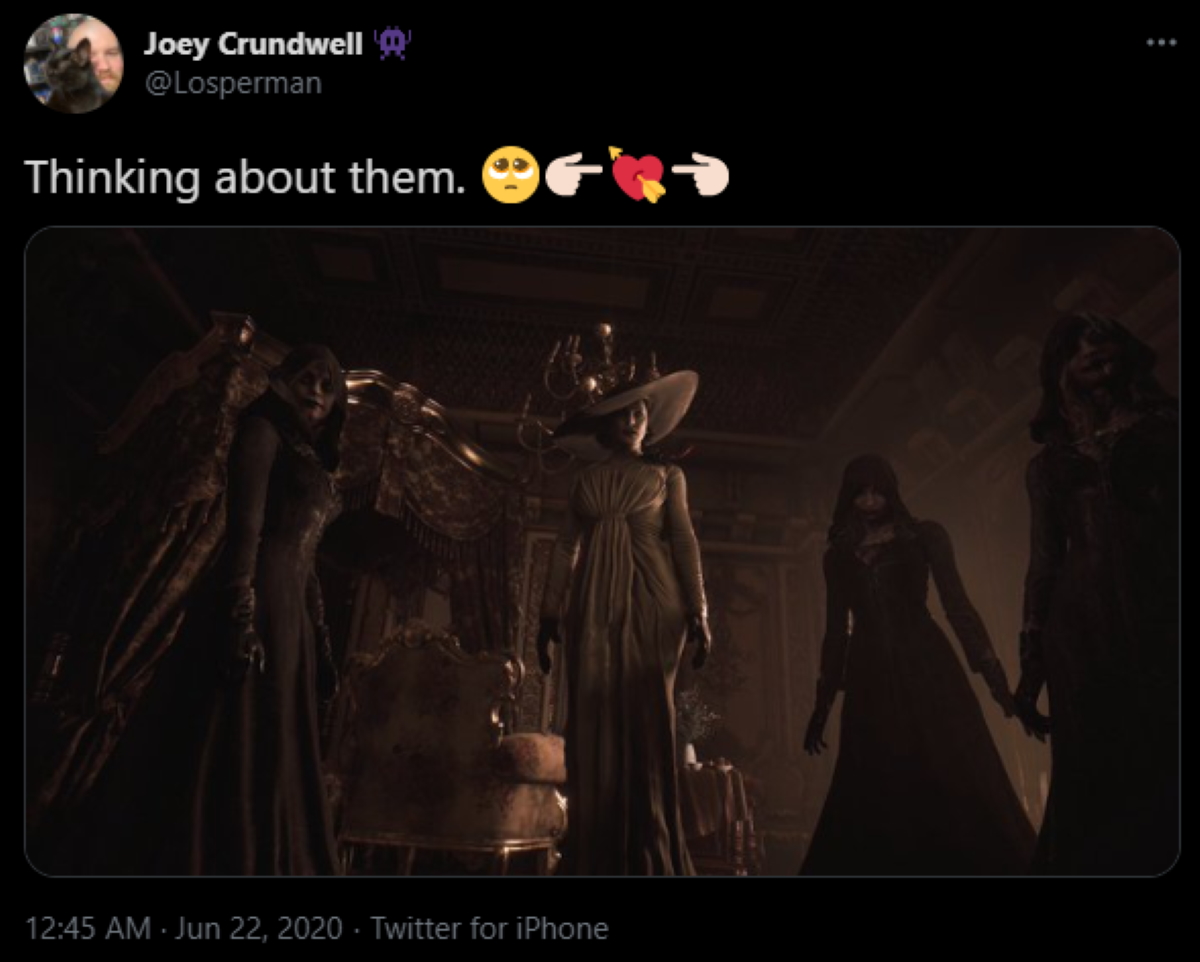Click the 12:45 AM timestamp
The width and height of the screenshot is (1200, 962).
[x=88, y=928]
